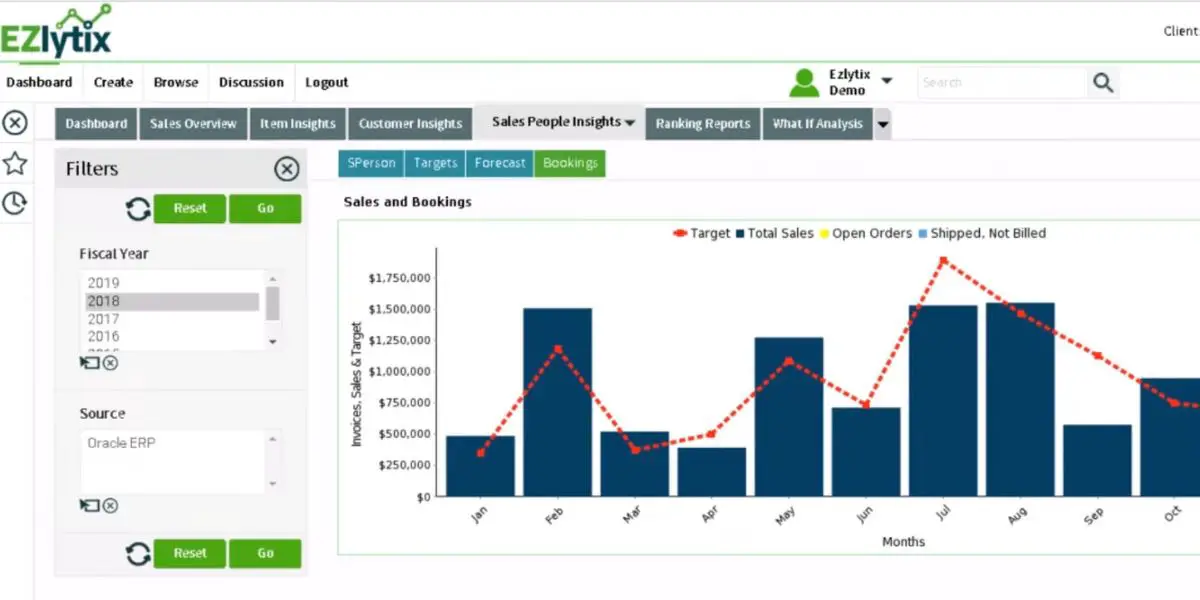The width and height of the screenshot is (1200, 600).
Task: Click the circled X icon in left sidebar
Action: click(x=14, y=123)
